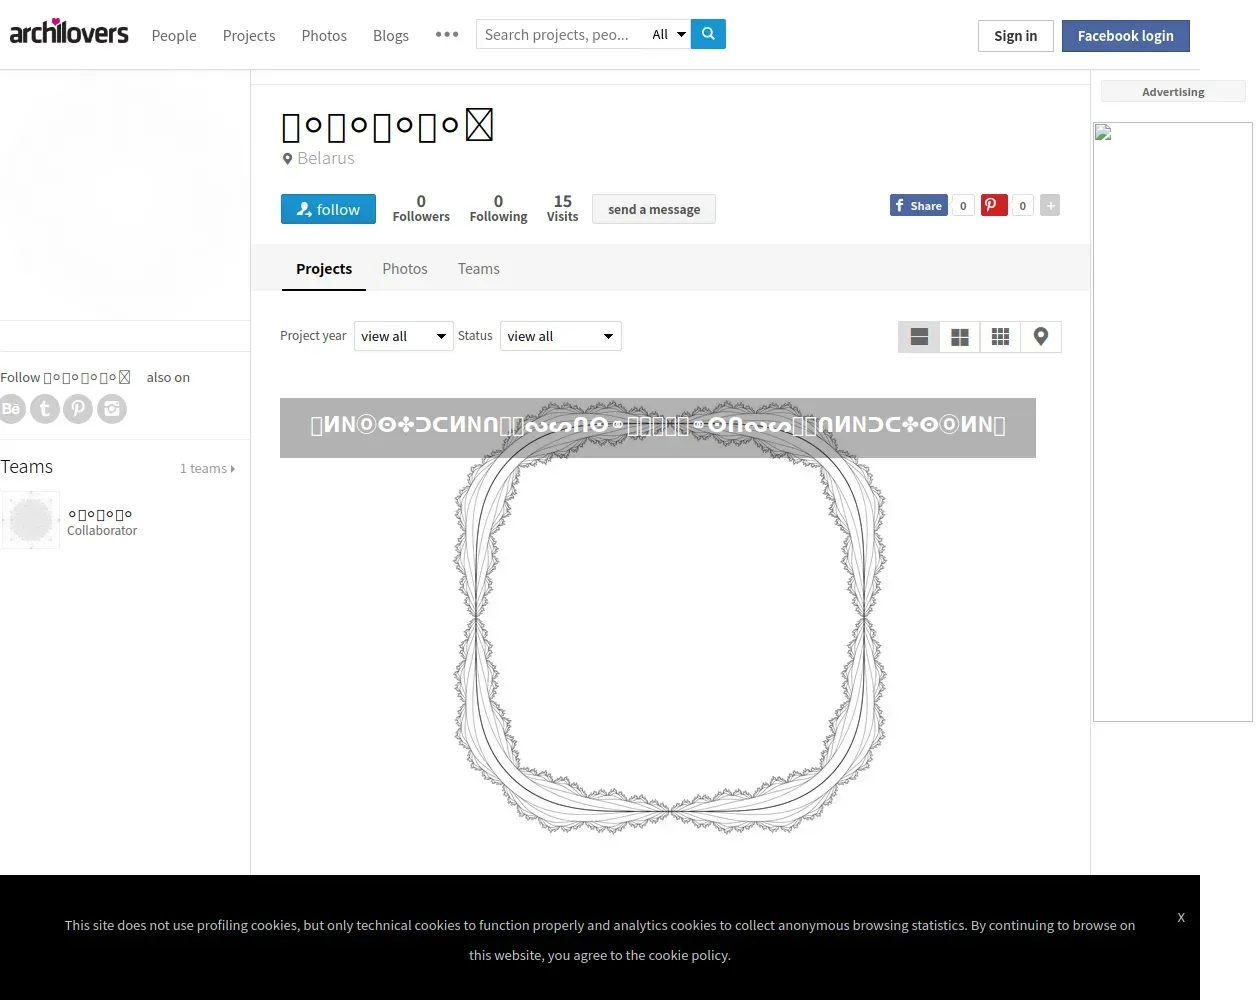This screenshot has width=1256, height=1000.
Task: Select the two-column grid view icon
Action: [960, 337]
